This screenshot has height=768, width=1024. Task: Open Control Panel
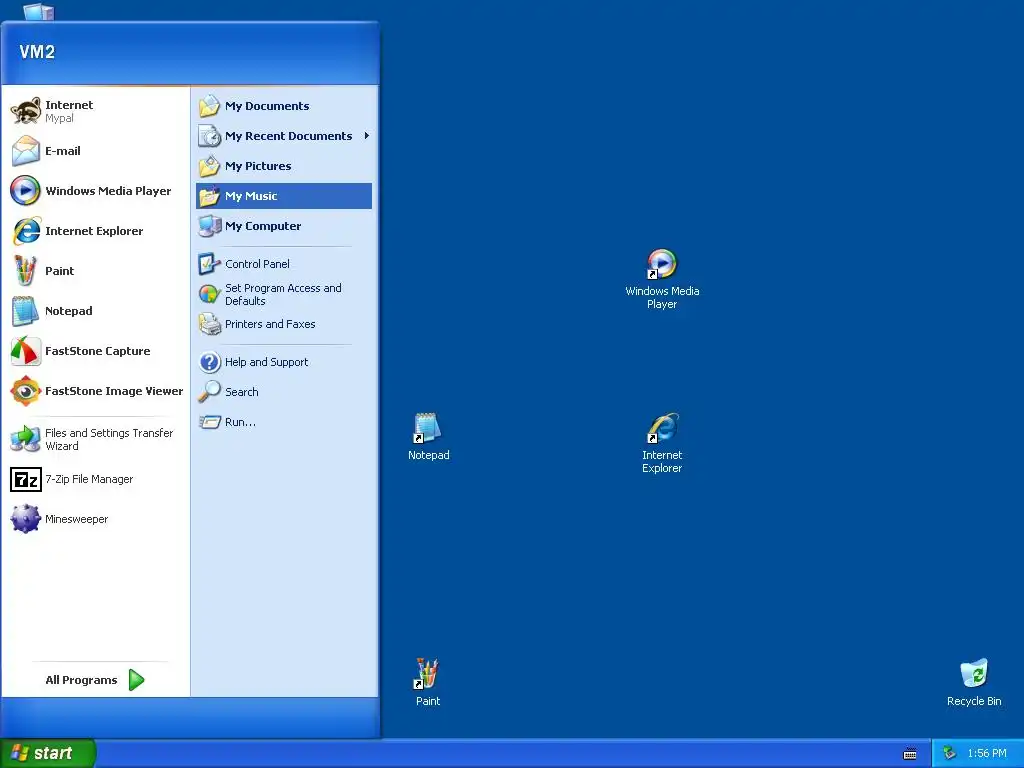[x=283, y=264]
